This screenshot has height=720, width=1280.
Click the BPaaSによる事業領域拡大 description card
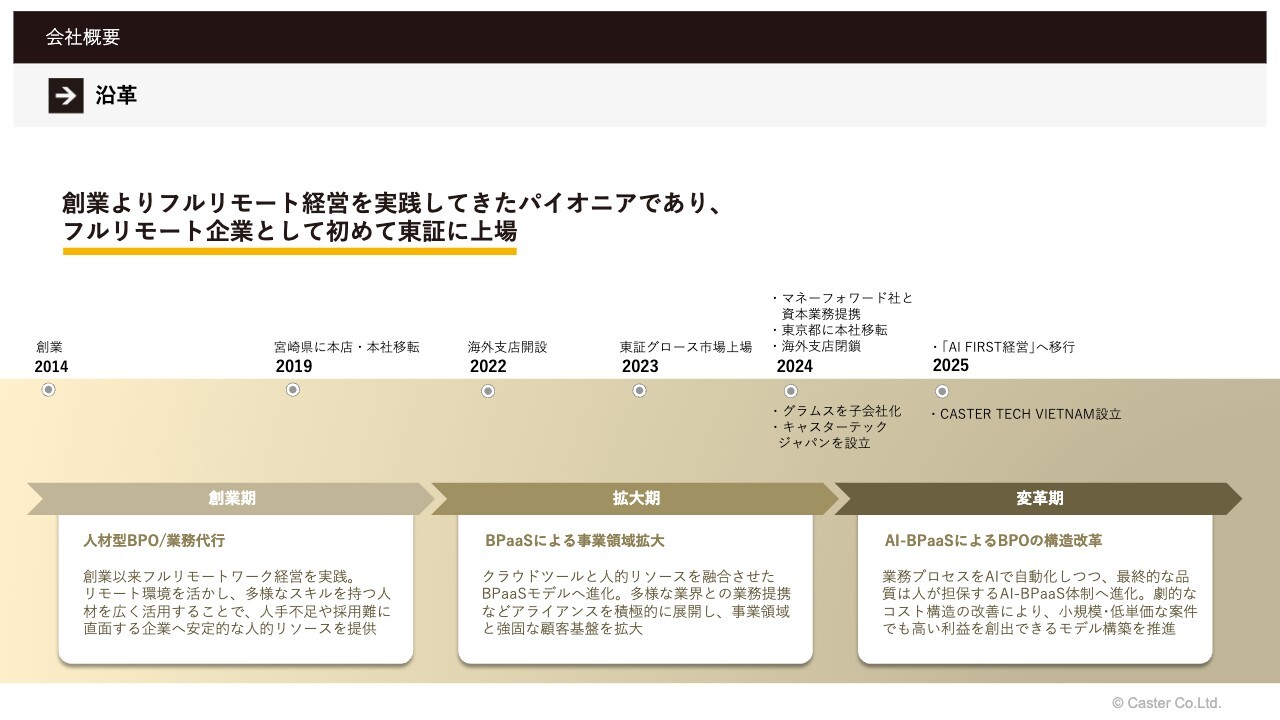tap(635, 590)
